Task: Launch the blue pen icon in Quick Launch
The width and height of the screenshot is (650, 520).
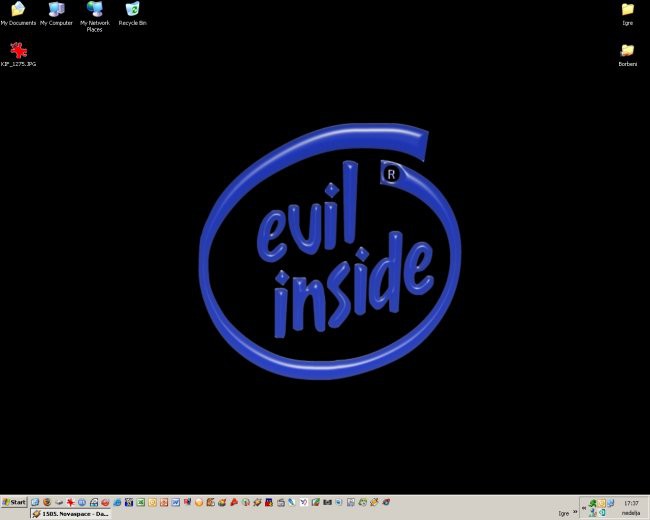Action: (292, 502)
